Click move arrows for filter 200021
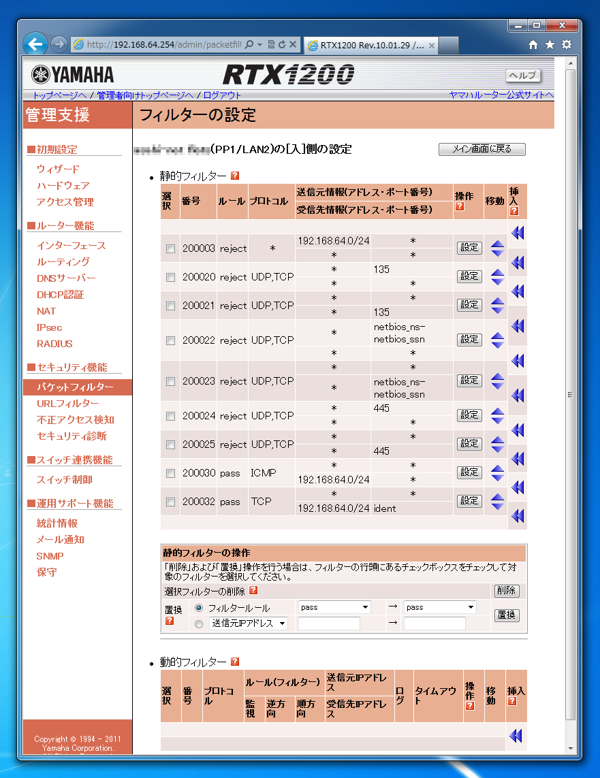This screenshot has height=778, width=600. pyautogui.click(x=497, y=306)
